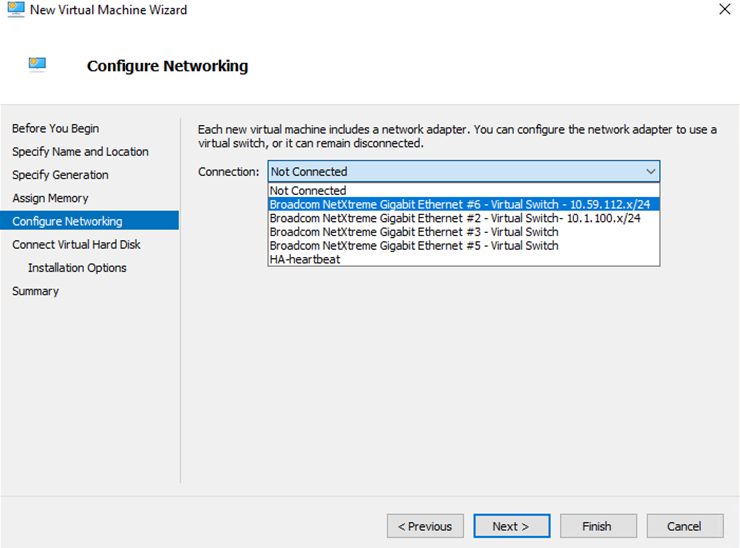
Task: Jump to the Specify Generation step
Action: [60, 175]
